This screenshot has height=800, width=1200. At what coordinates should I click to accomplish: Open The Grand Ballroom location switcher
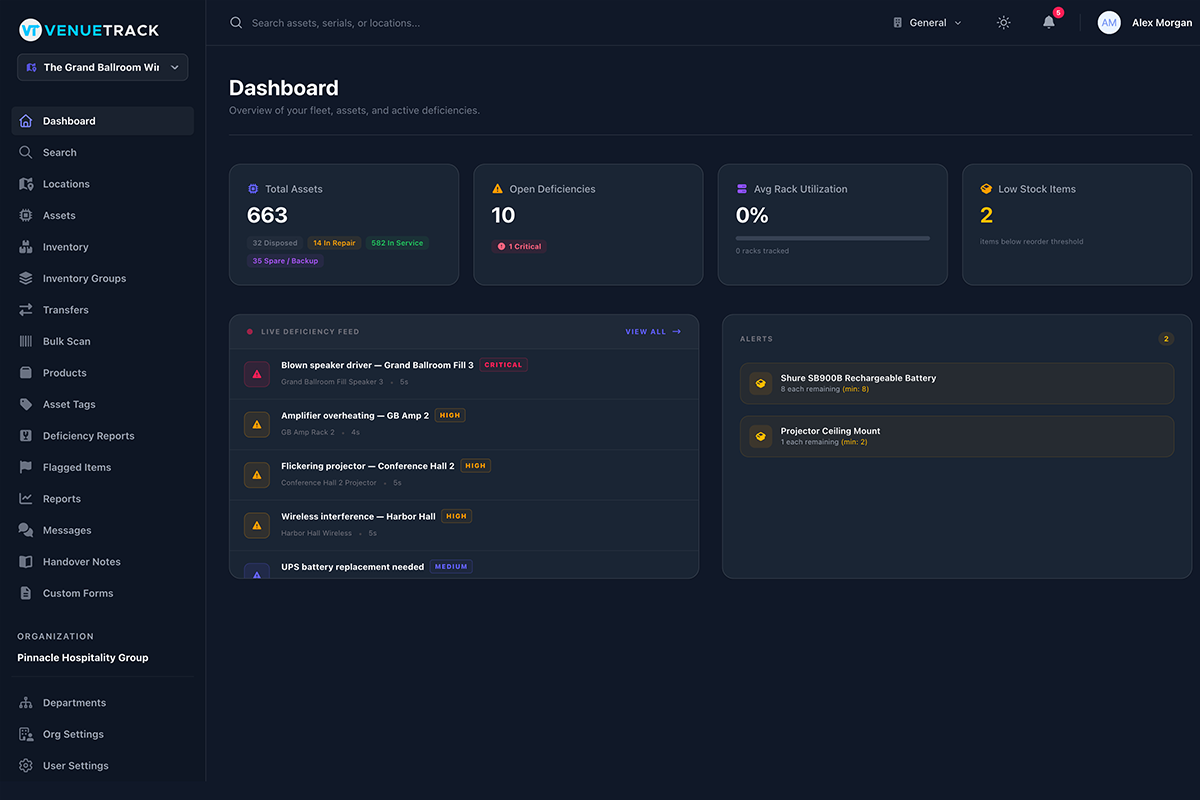point(101,67)
